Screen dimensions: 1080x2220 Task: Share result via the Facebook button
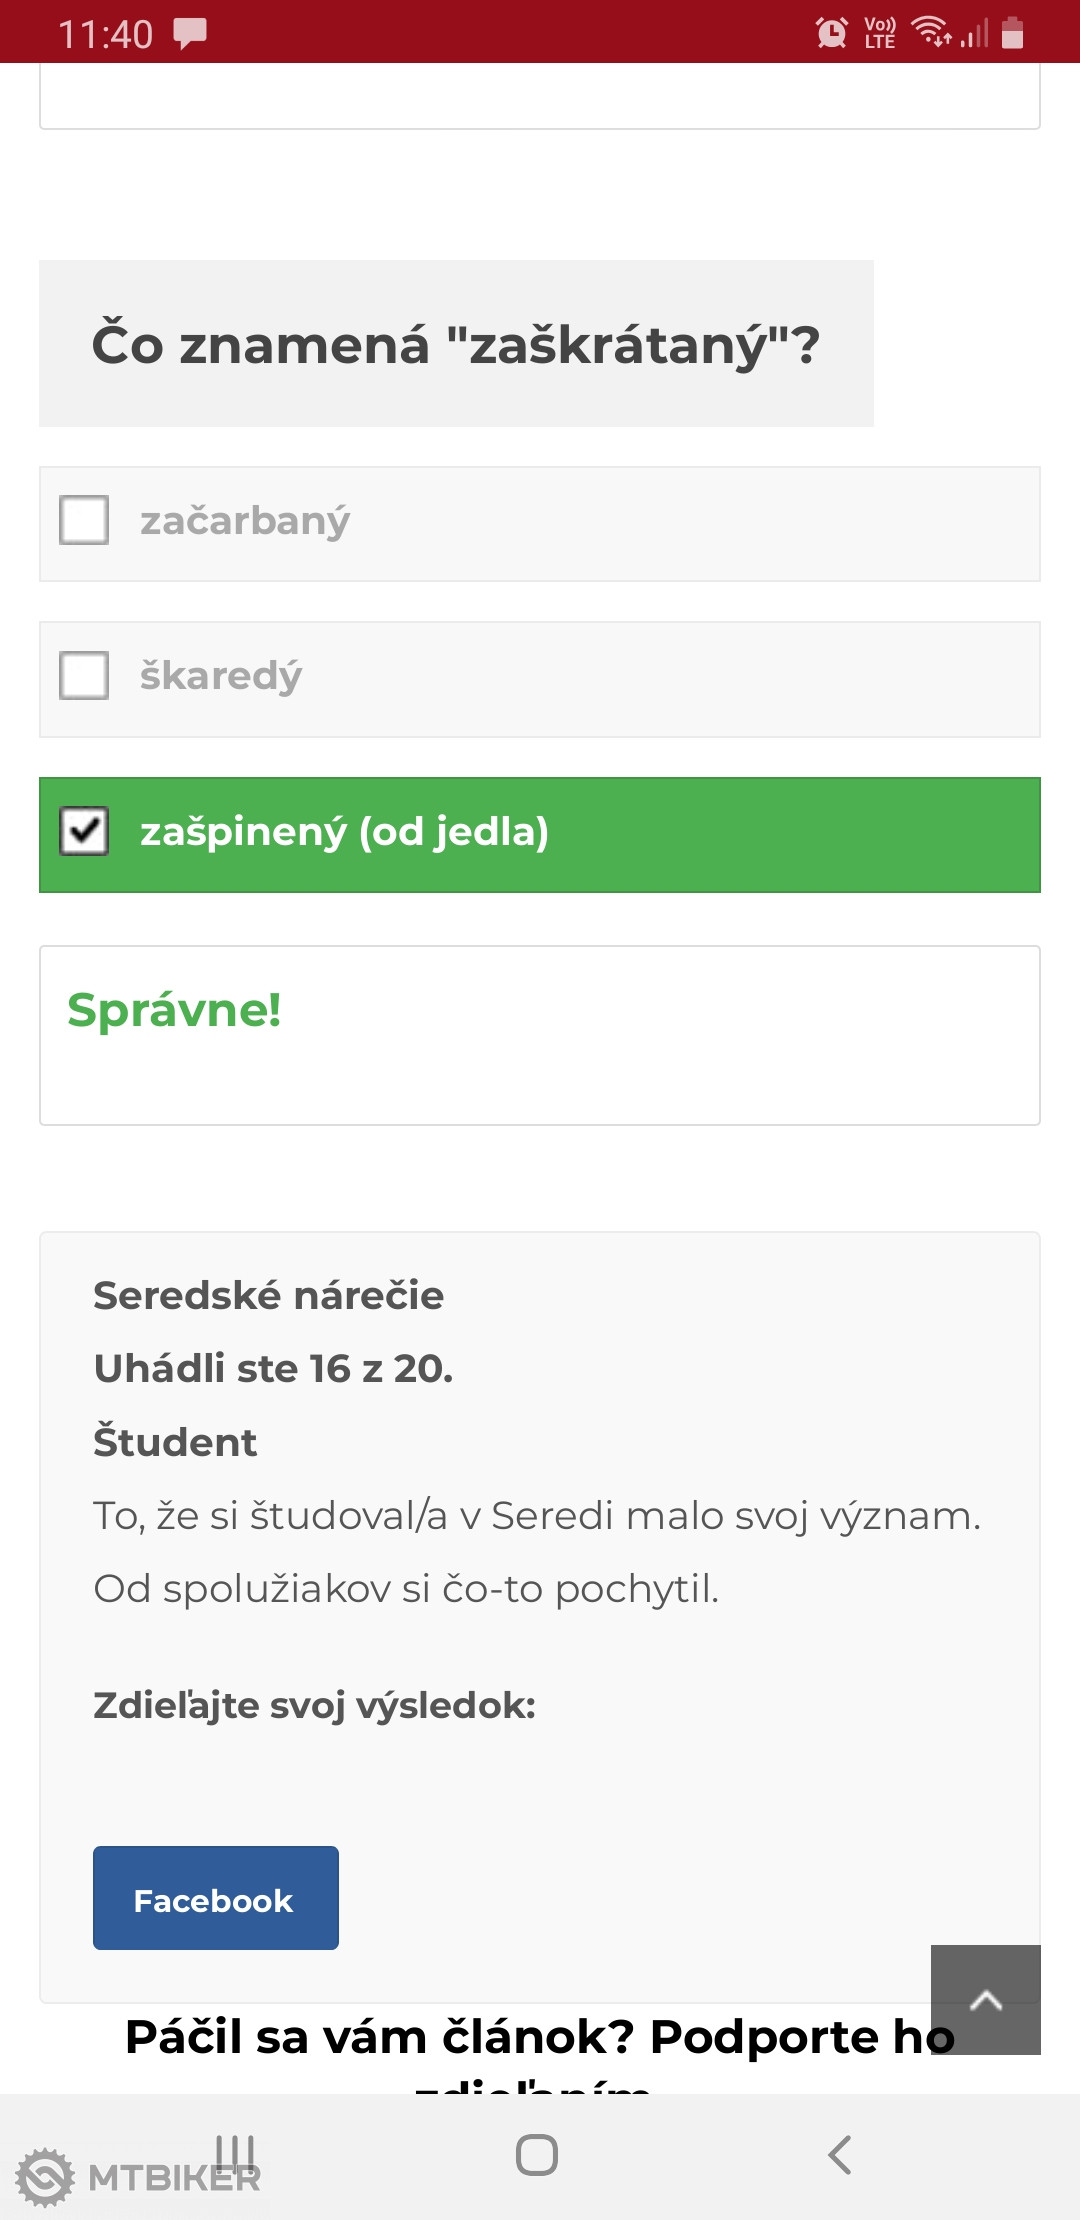click(x=215, y=1898)
